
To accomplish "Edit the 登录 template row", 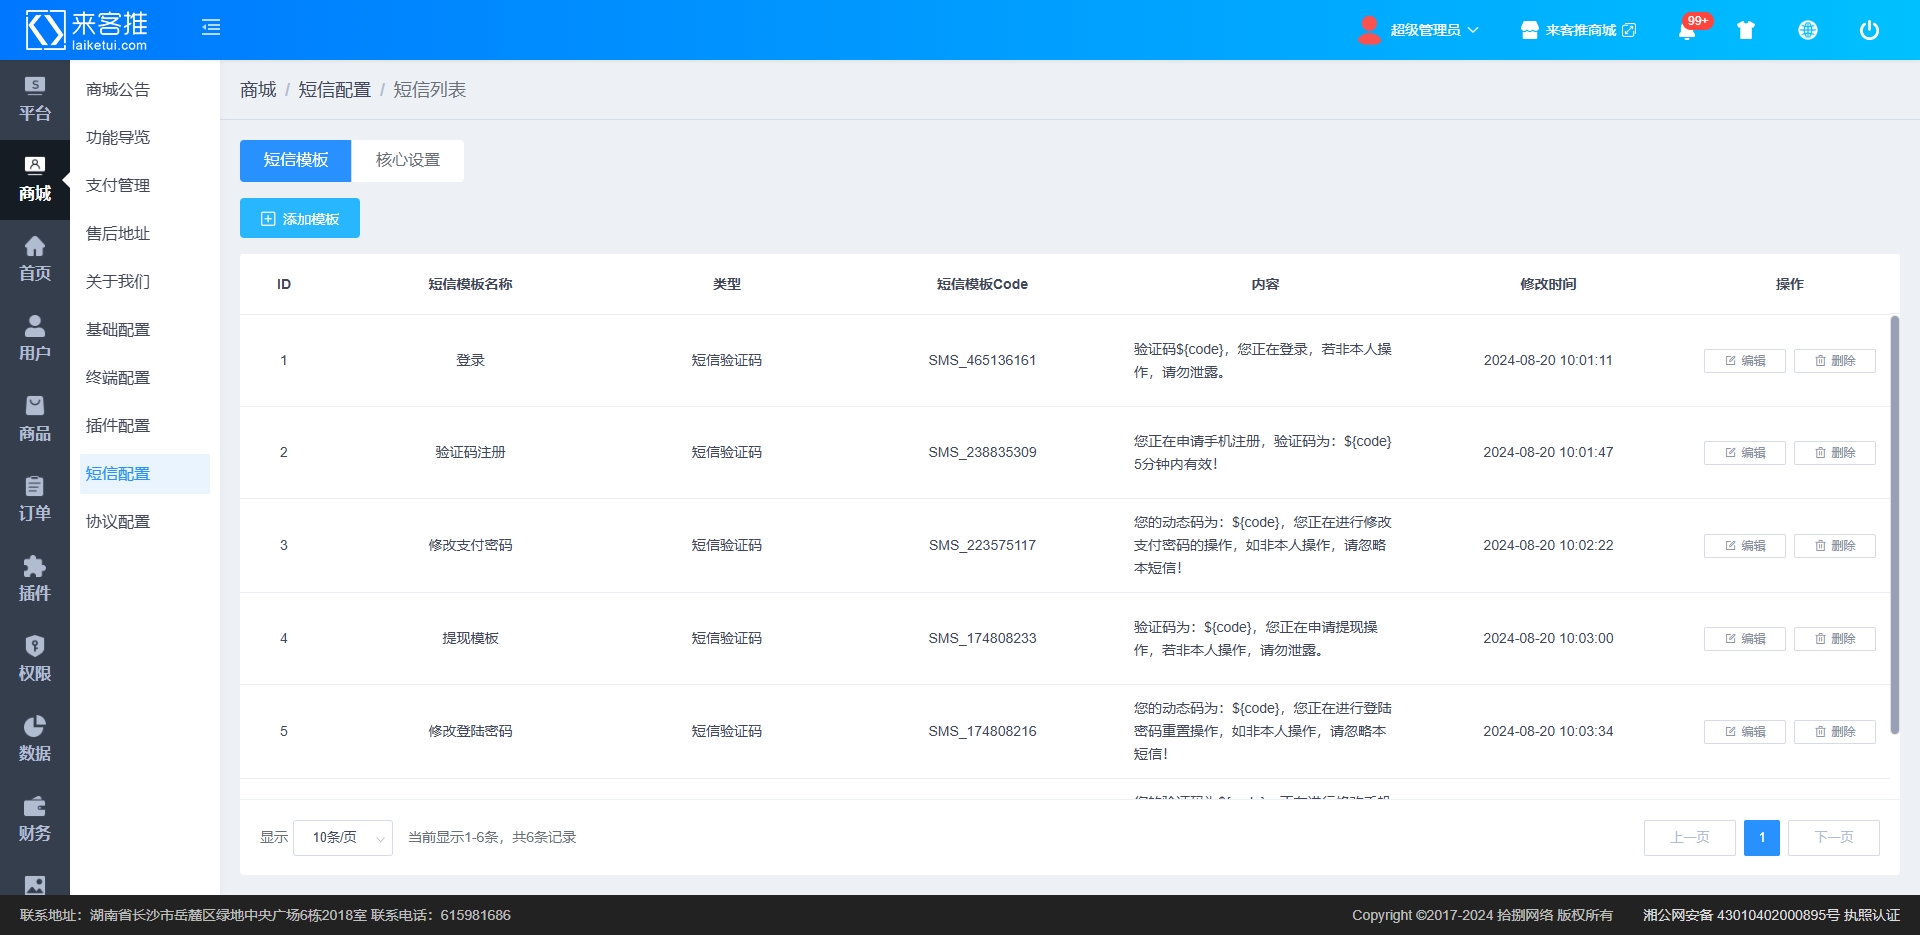I will (1744, 361).
